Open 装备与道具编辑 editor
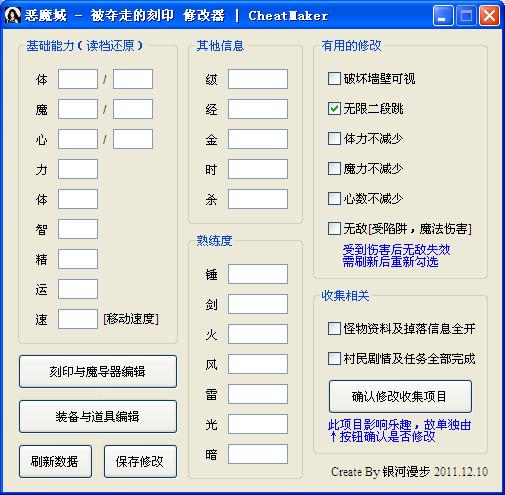Image resolution: width=505 pixels, height=495 pixels. click(x=98, y=416)
